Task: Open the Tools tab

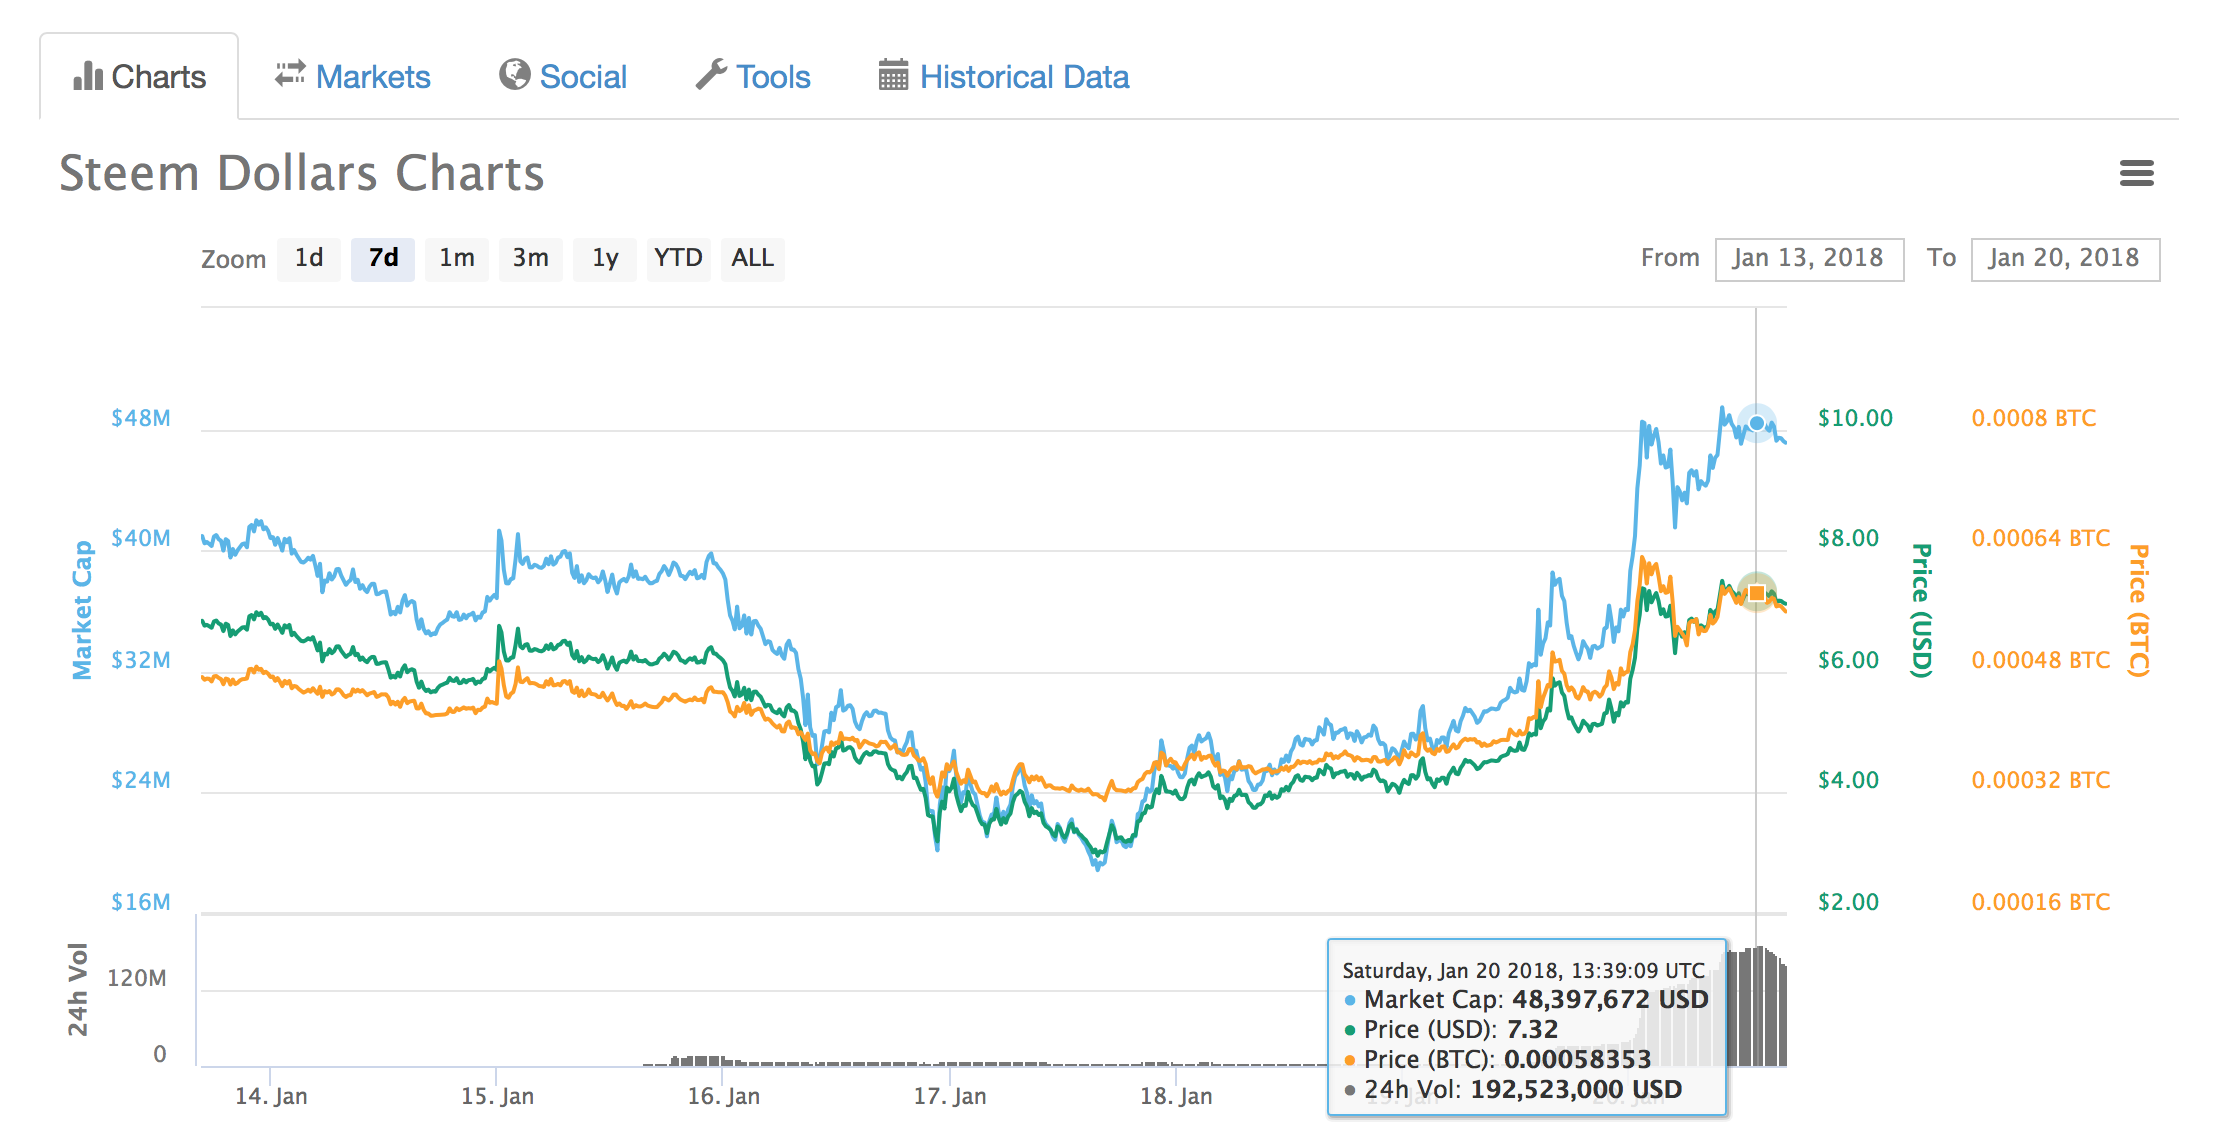Action: click(x=753, y=76)
